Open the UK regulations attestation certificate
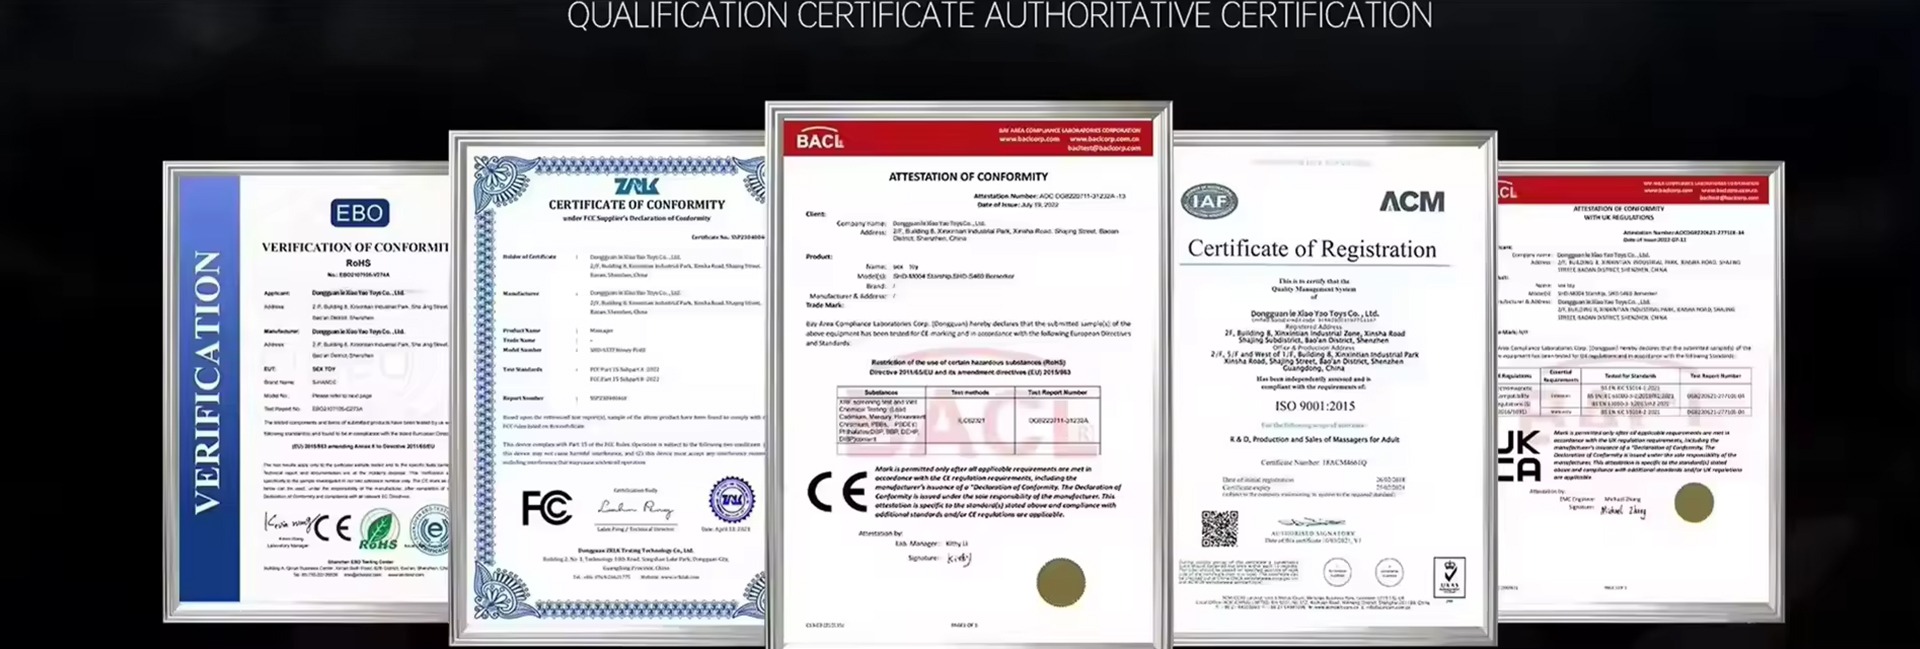The height and width of the screenshot is (649, 1920). point(1640,392)
